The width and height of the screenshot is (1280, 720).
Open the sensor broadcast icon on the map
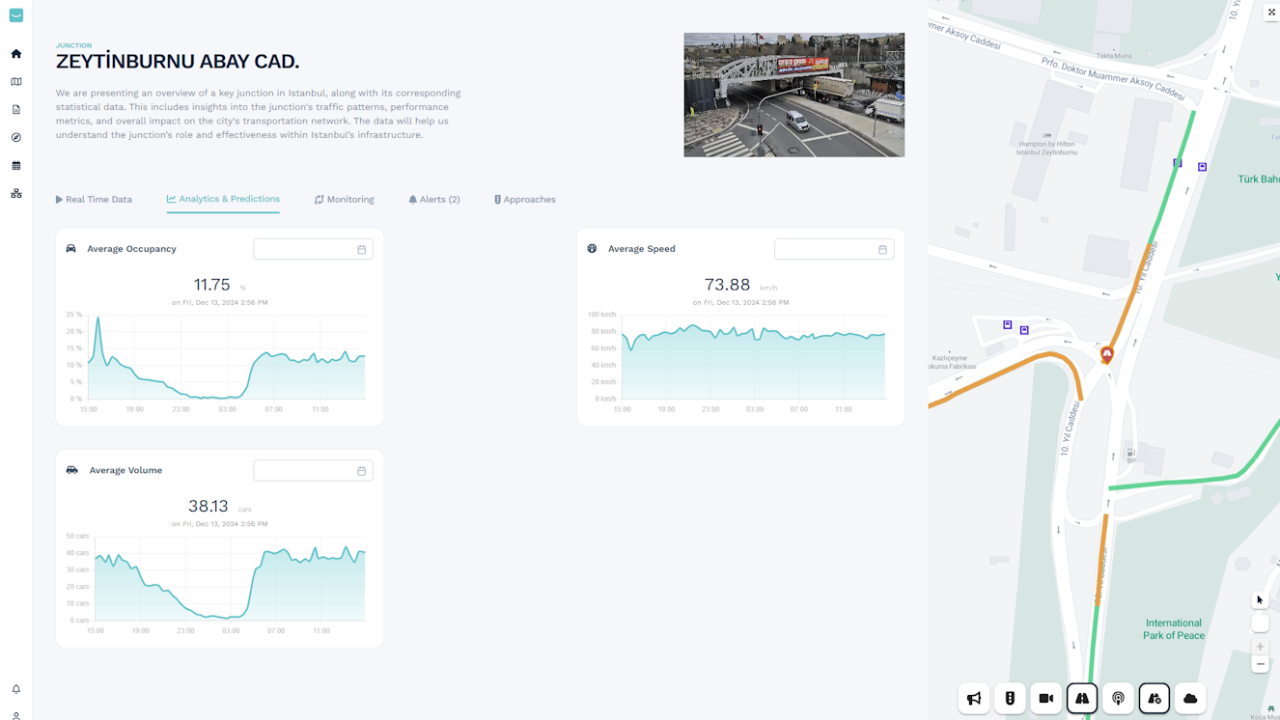point(1118,698)
